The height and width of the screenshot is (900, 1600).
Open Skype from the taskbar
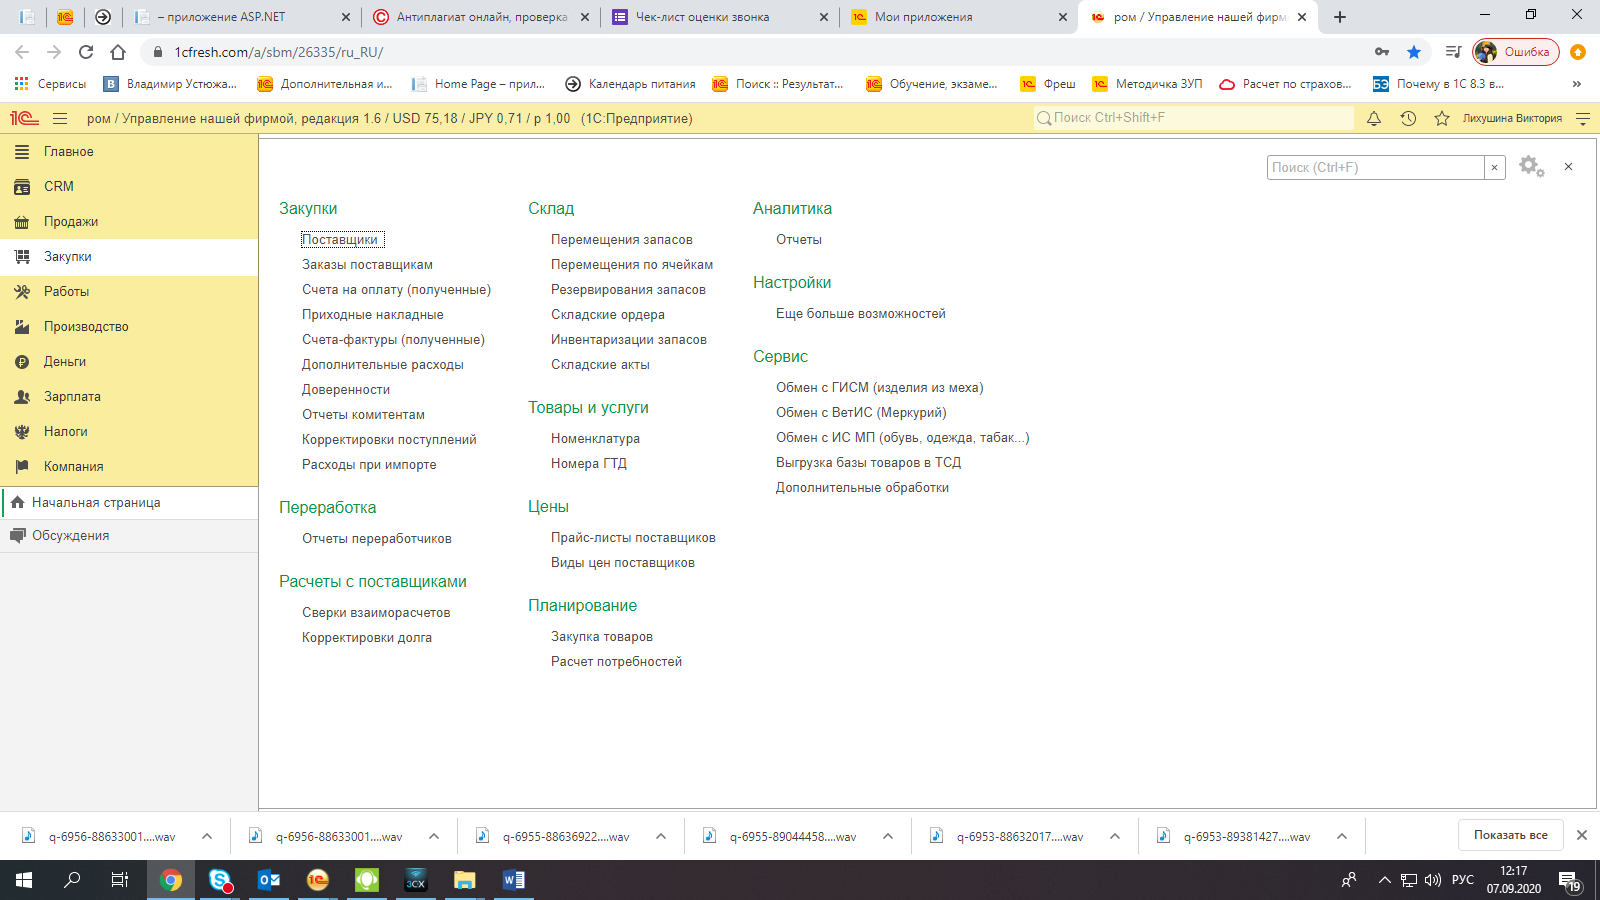coord(220,880)
